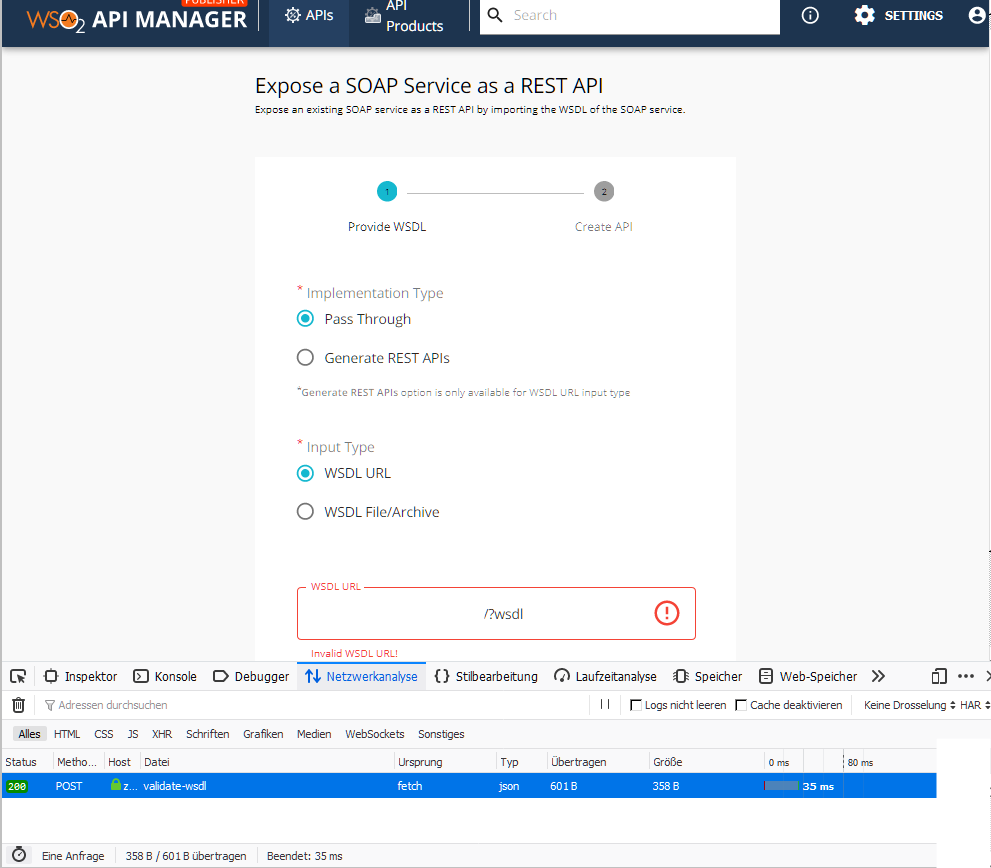Switch to the XHR request filter tab
Viewport: 991px width, 868px height.
(x=161, y=733)
